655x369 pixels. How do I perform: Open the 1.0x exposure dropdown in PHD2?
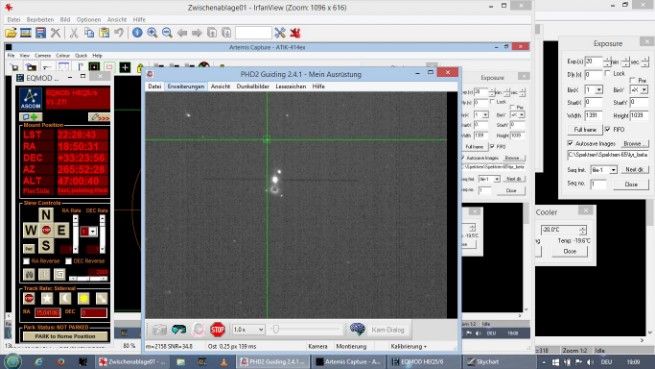(x=248, y=330)
